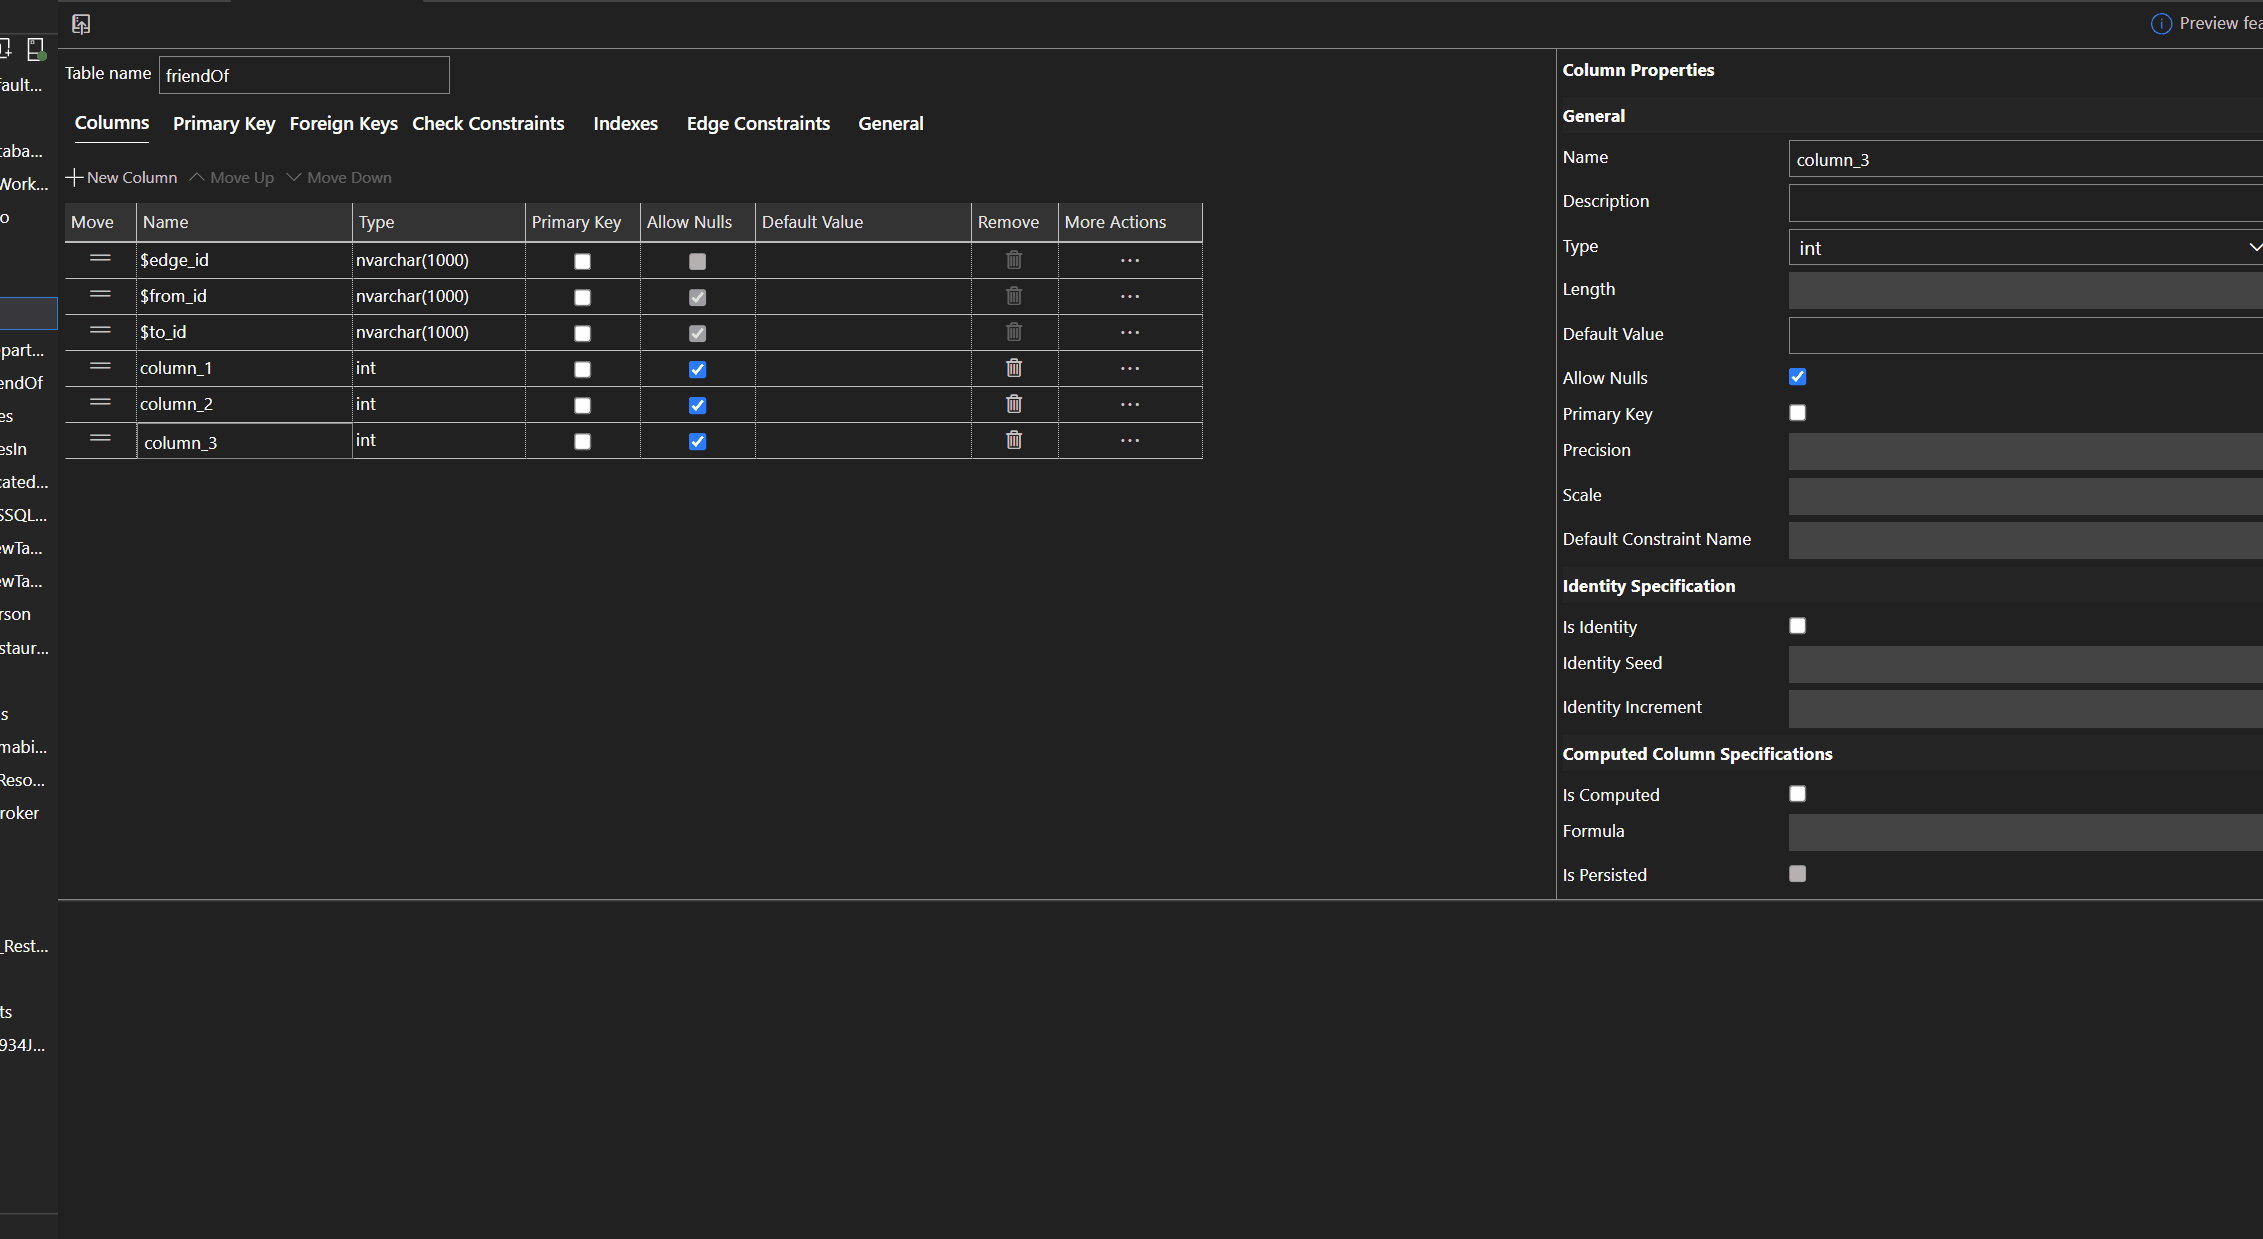Switch to the General tab
The image size is (2263, 1239).
891,124
